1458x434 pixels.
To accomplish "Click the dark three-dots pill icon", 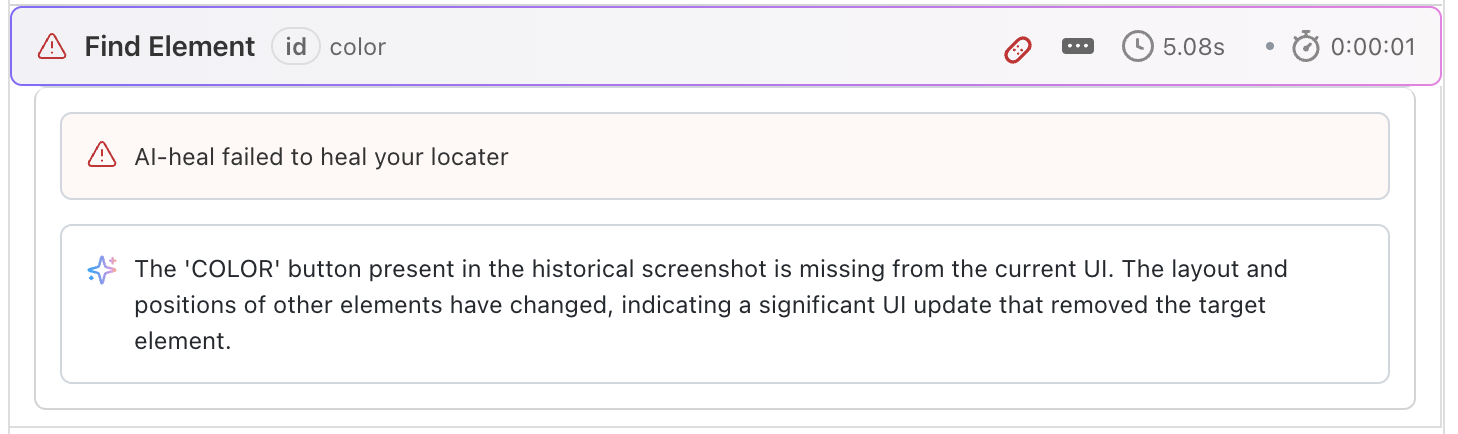I will point(1077,47).
